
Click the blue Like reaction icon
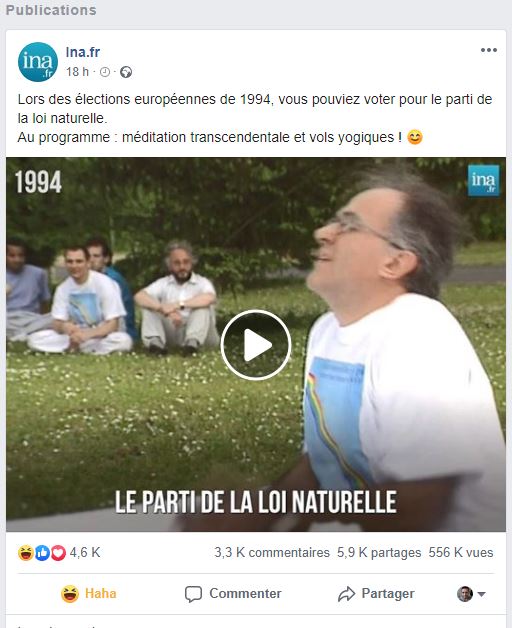pos(42,553)
